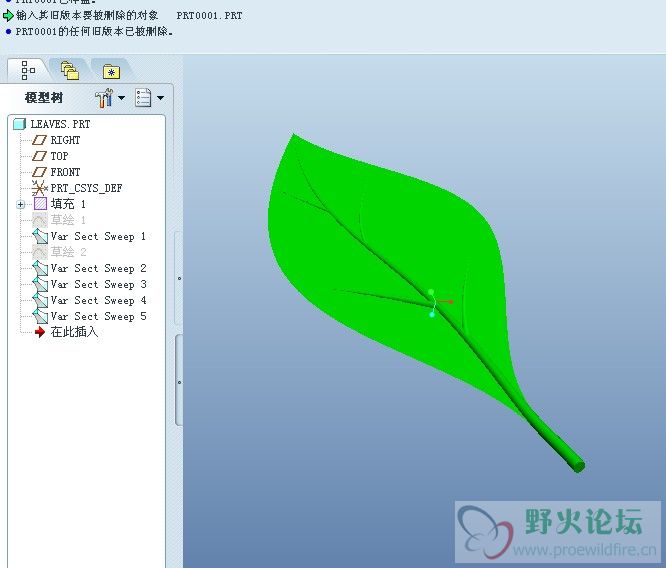The image size is (666, 568).
Task: Select Var Sect Sweep 3 feature
Action: pyautogui.click(x=98, y=284)
